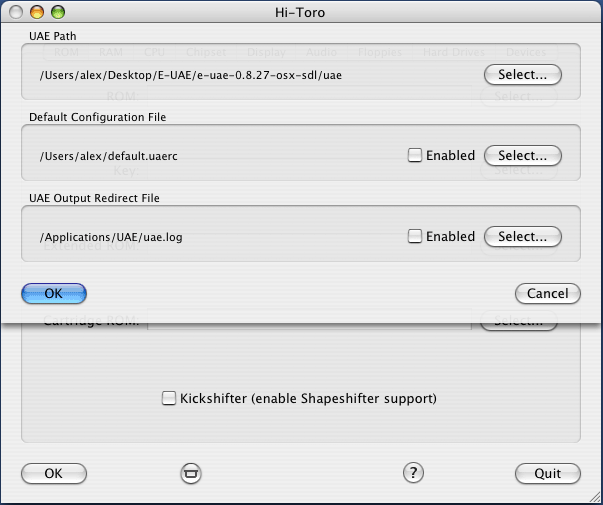
Task: Click OK button at window bottom
Action: tap(54, 473)
